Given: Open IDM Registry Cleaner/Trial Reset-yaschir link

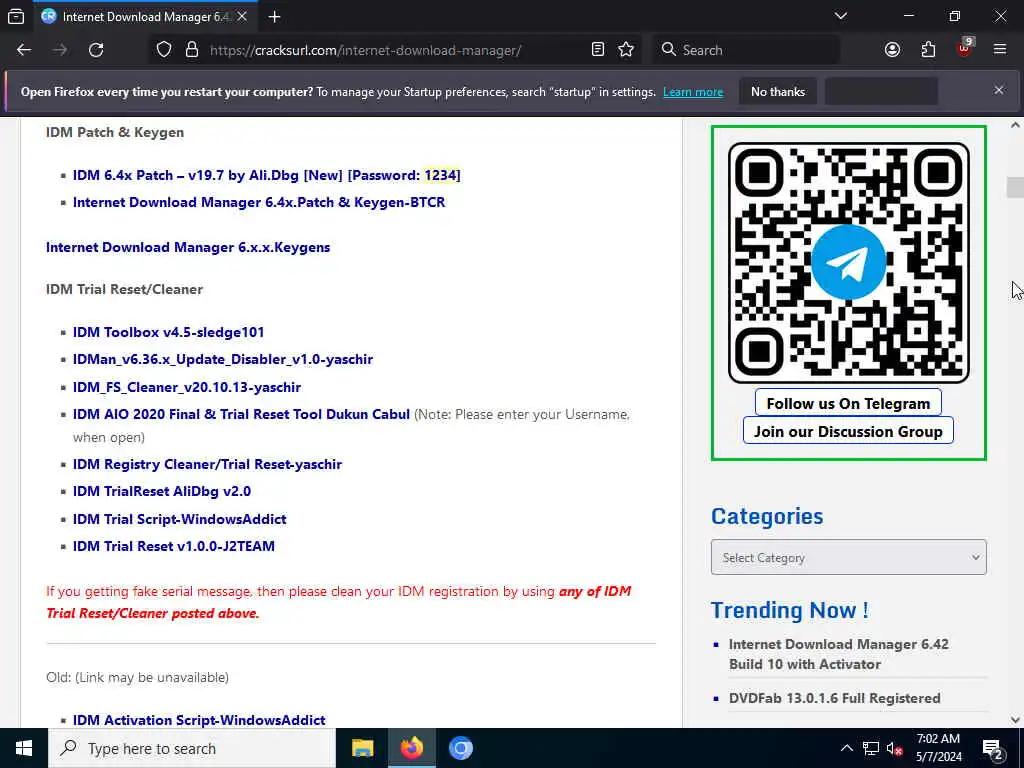Looking at the screenshot, I should tap(207, 464).
